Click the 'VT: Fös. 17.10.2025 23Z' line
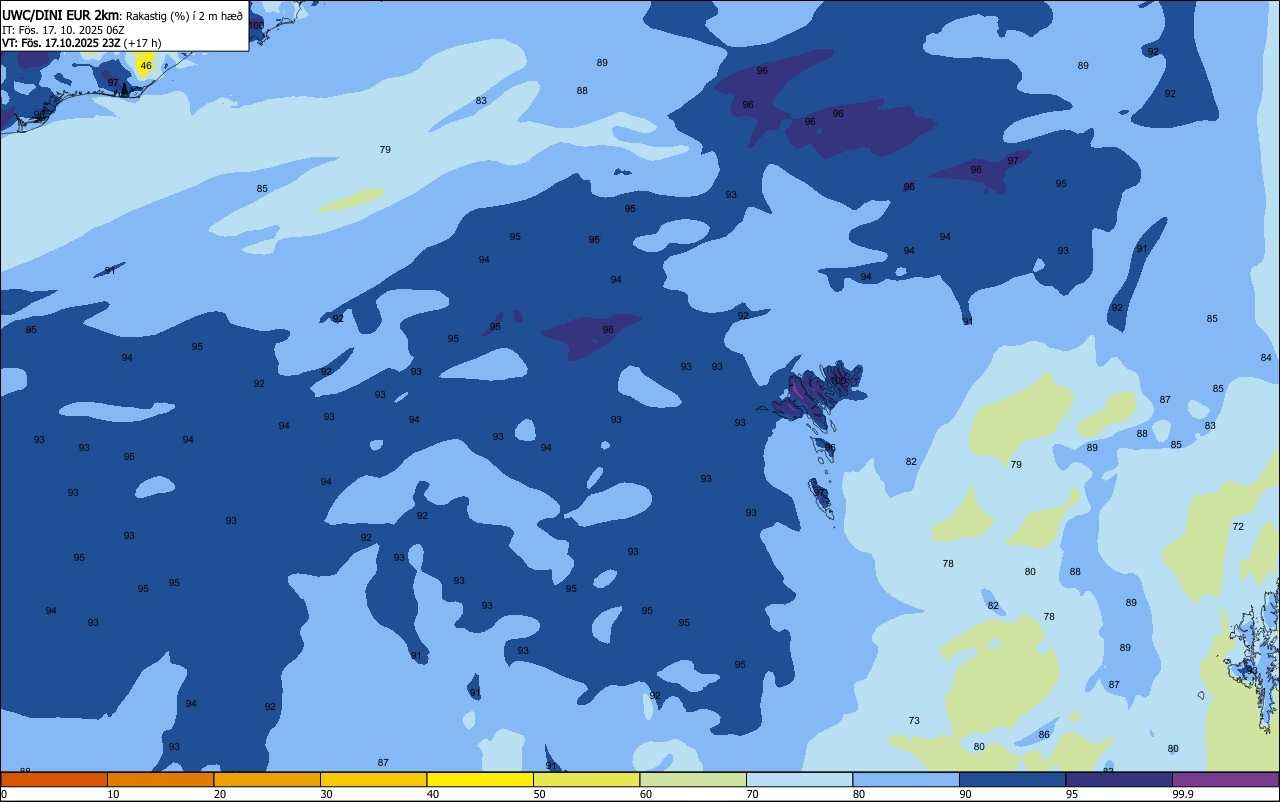Image resolution: width=1280 pixels, height=802 pixels. pos(61,43)
